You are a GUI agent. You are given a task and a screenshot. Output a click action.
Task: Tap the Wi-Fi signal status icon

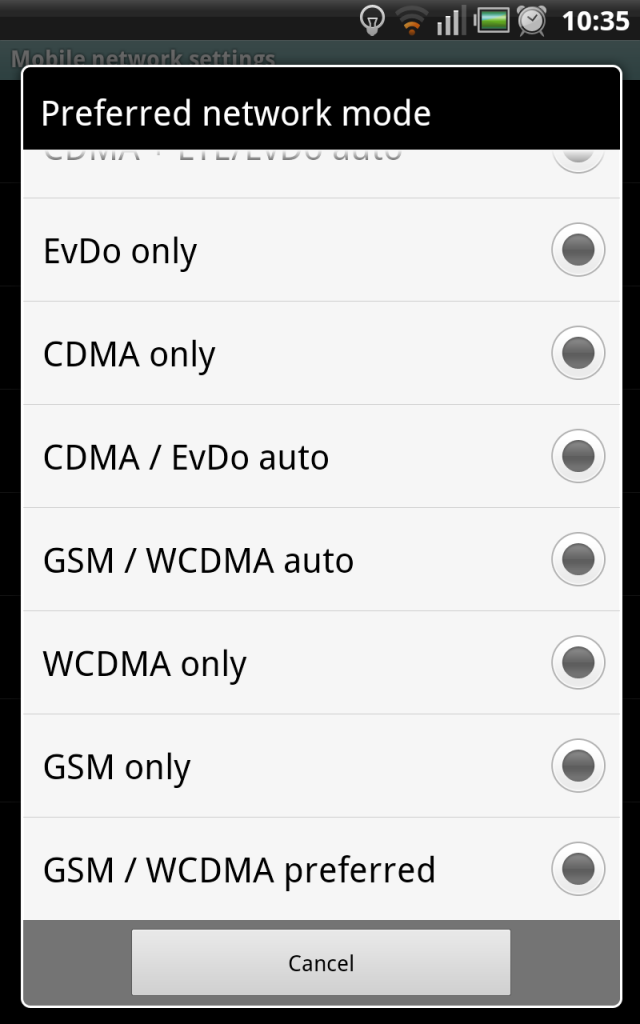coord(411,20)
